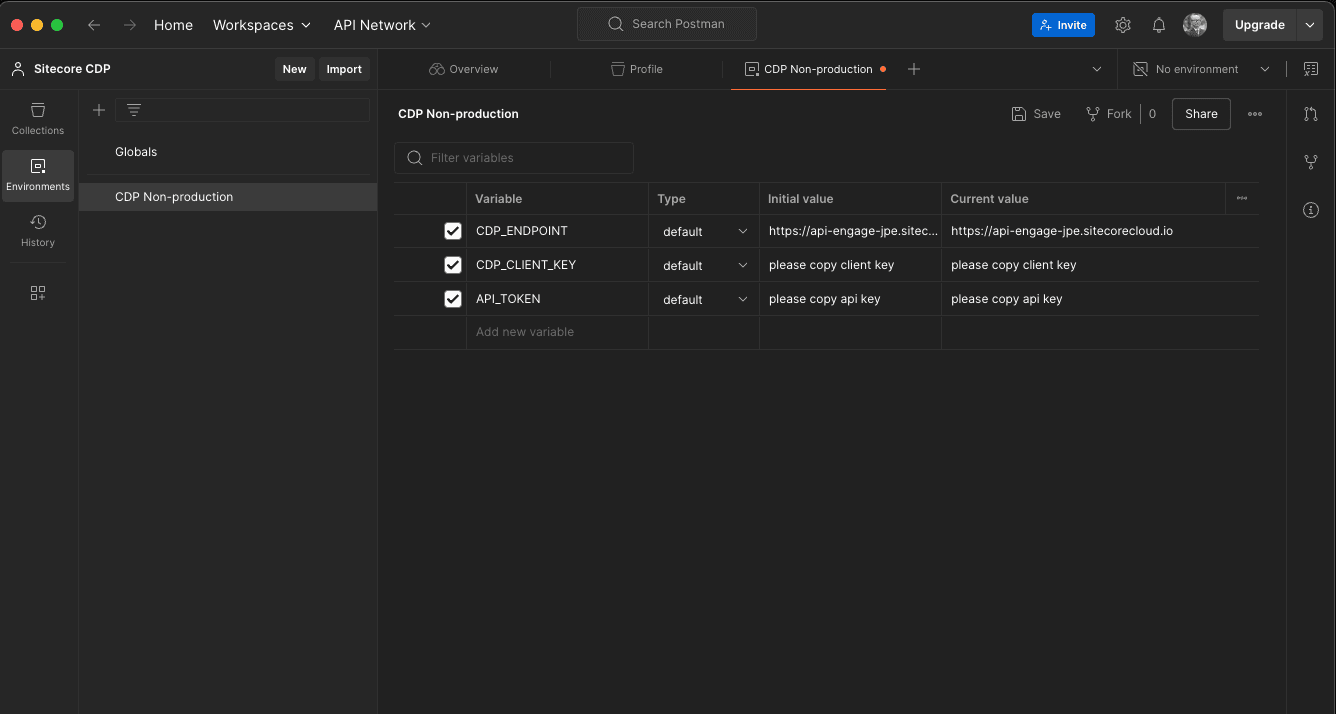Disable the API_TOKEN variable checkbox
This screenshot has width=1336, height=714.
point(453,299)
